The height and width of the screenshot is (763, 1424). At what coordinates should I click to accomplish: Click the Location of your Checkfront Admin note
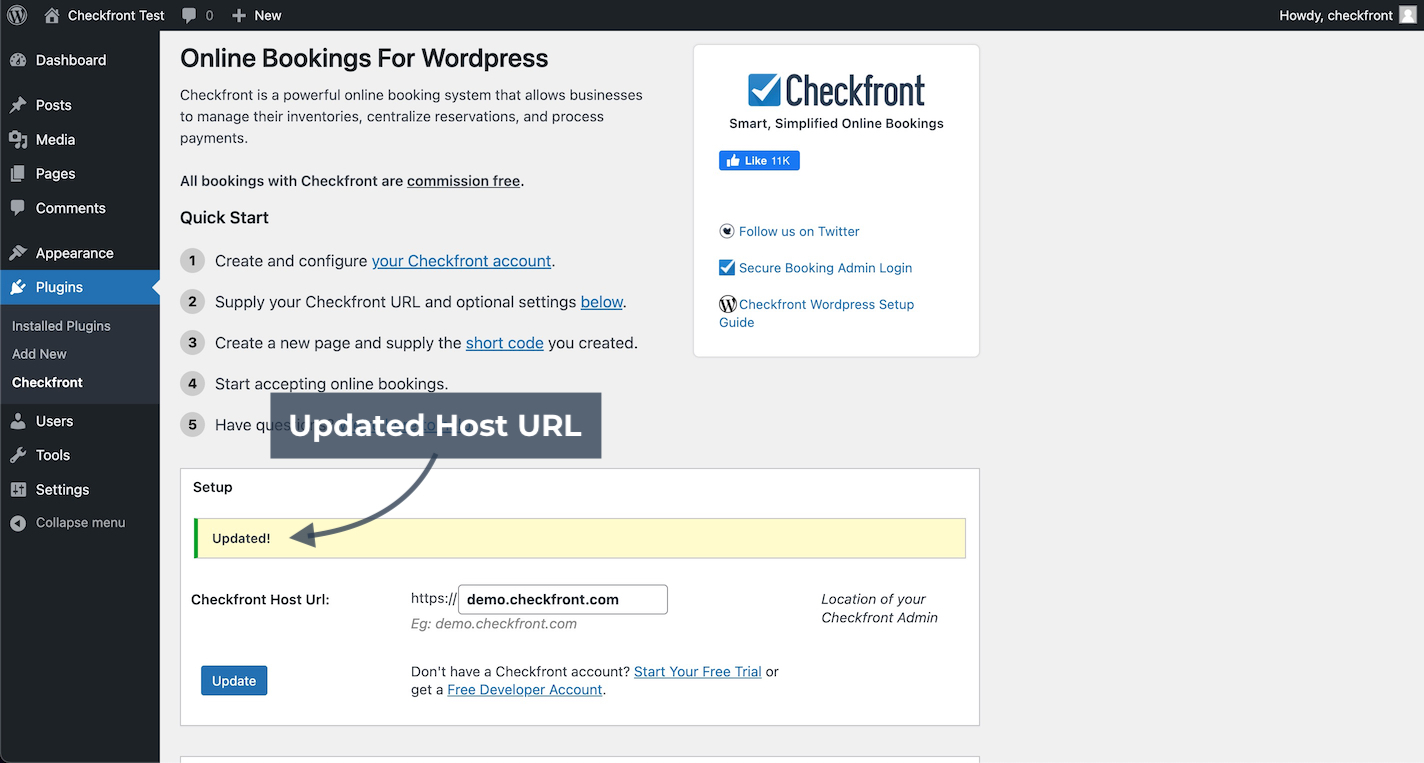[x=880, y=608]
